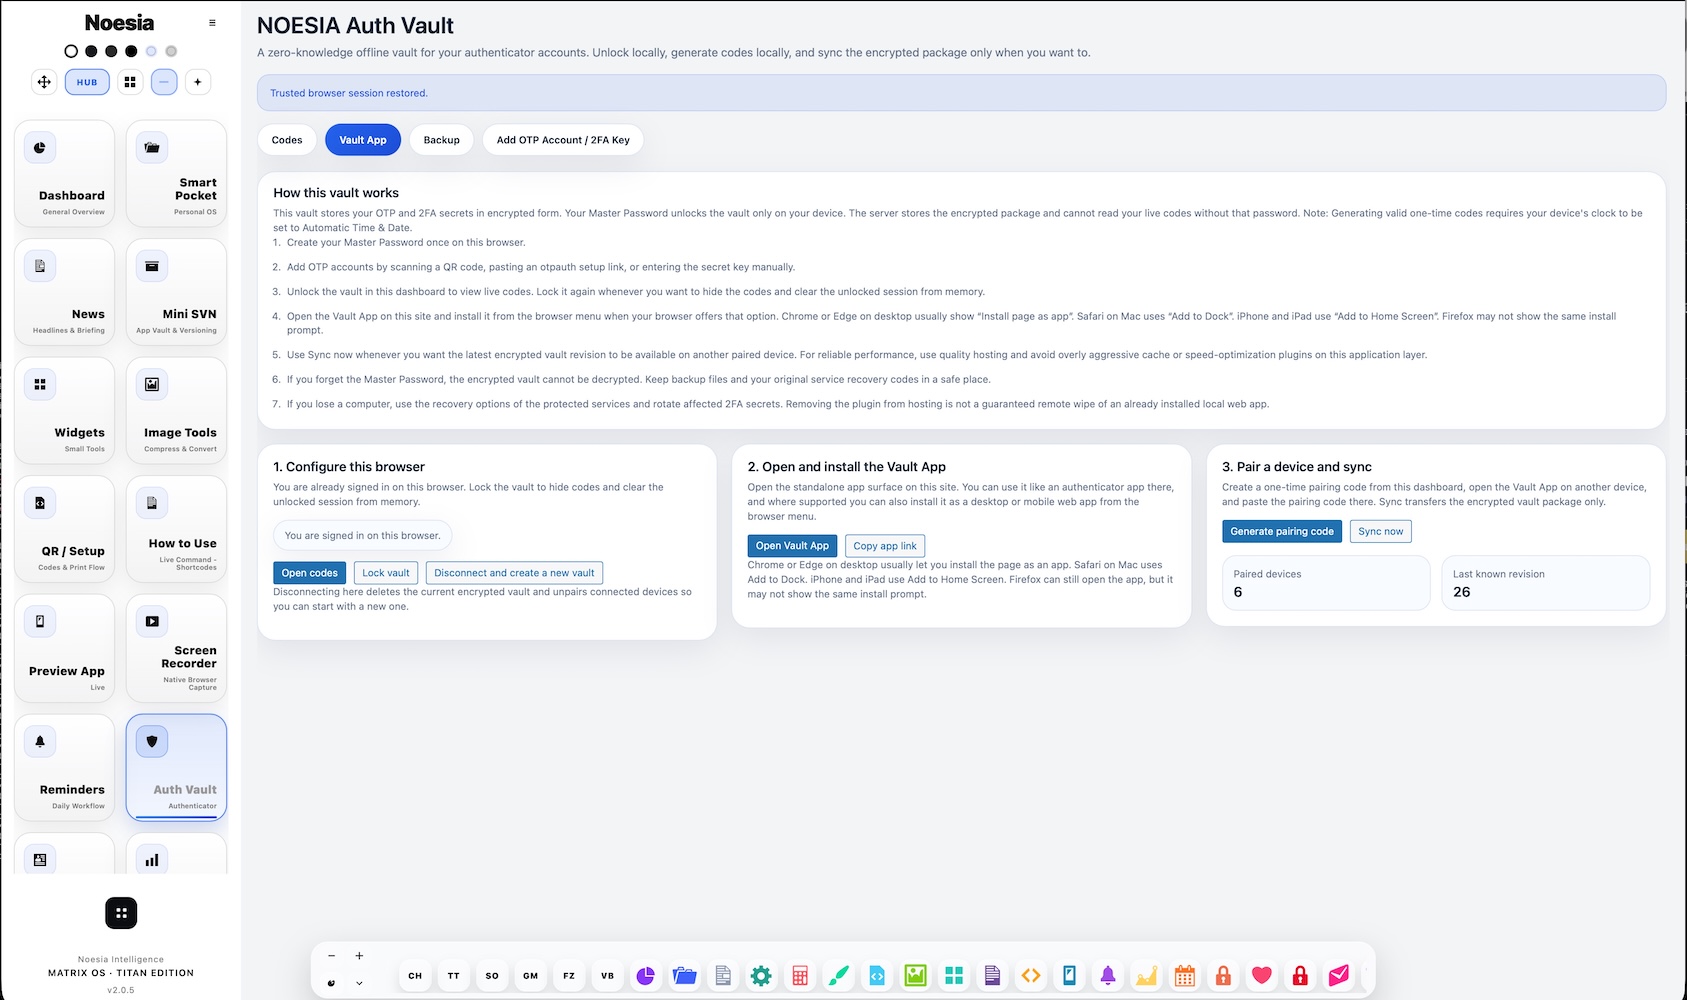Switch to the Backup tab
This screenshot has height=1000, width=1687.
441,140
